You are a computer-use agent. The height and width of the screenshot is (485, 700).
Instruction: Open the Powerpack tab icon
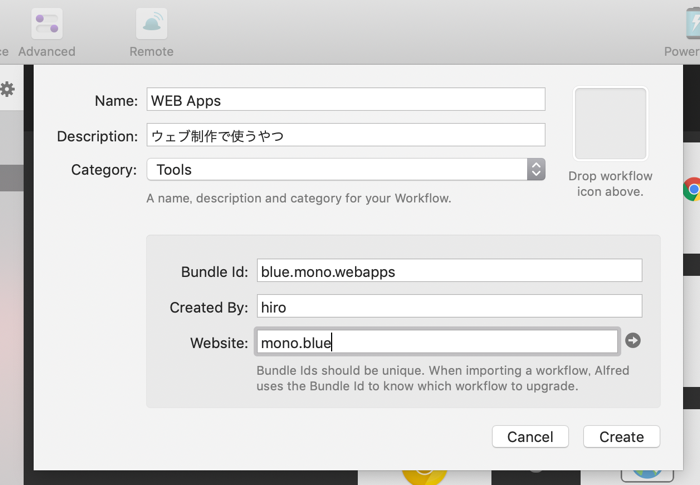pyautogui.click(x=692, y=24)
